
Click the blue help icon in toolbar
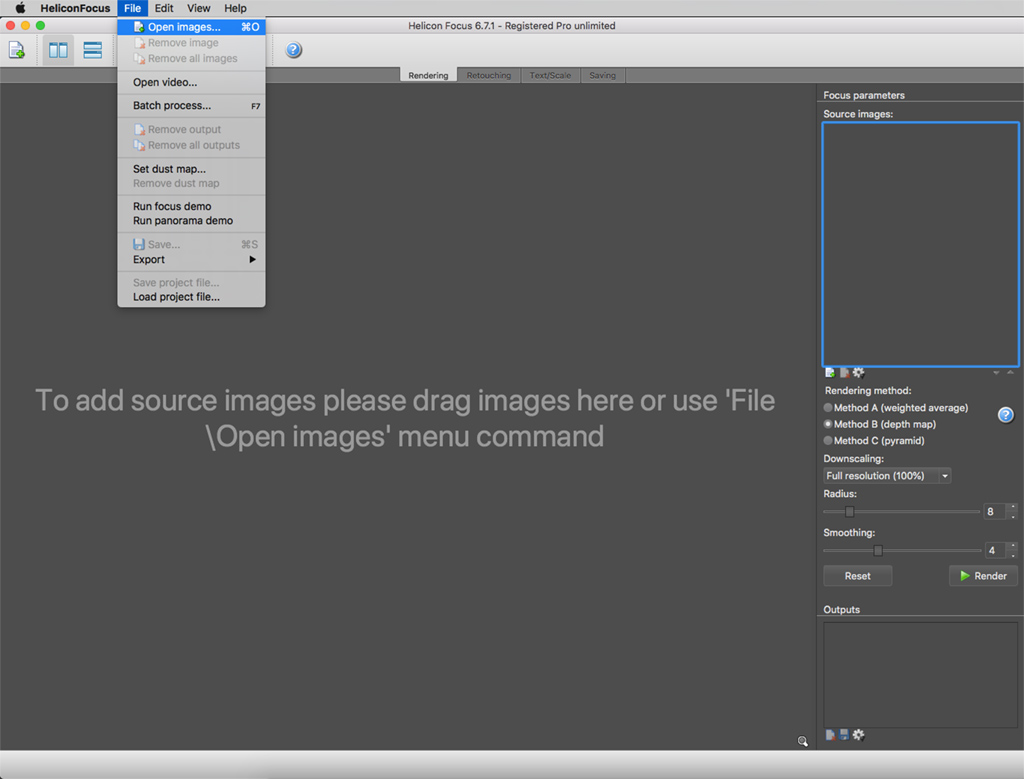click(x=293, y=50)
